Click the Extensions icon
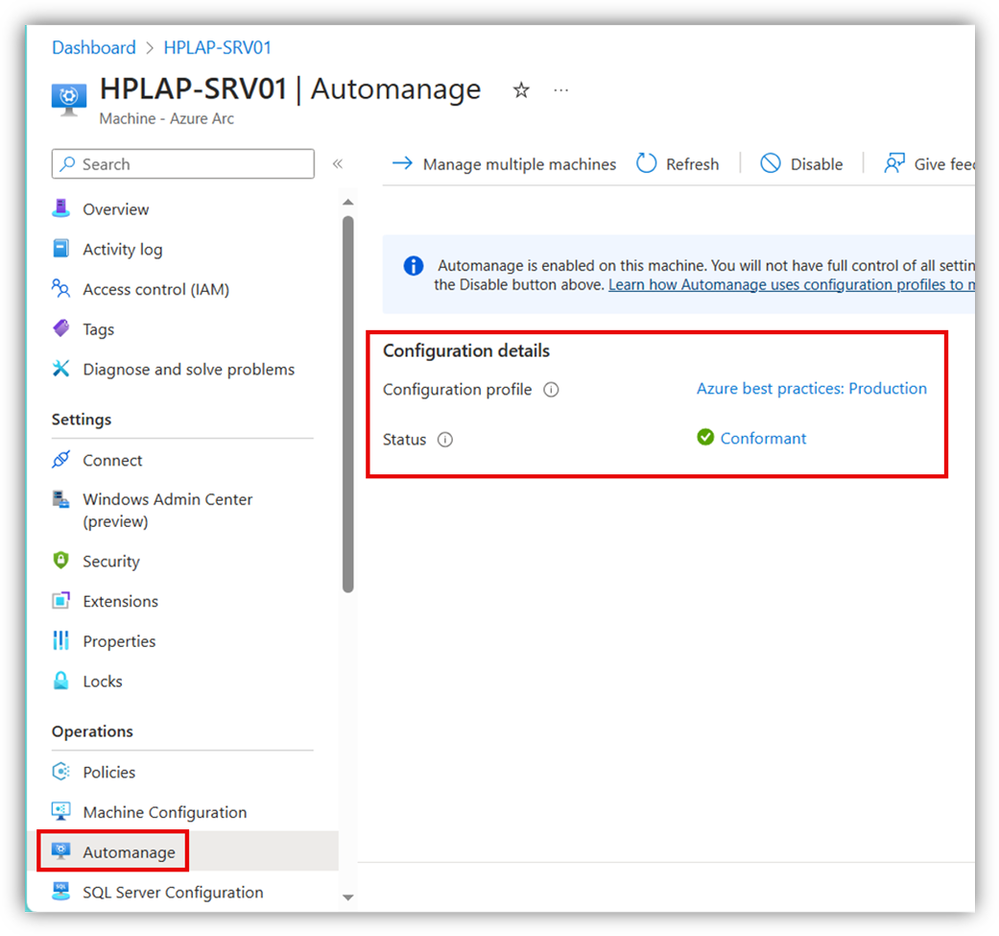Viewport: 999px width, 936px height. click(61, 600)
